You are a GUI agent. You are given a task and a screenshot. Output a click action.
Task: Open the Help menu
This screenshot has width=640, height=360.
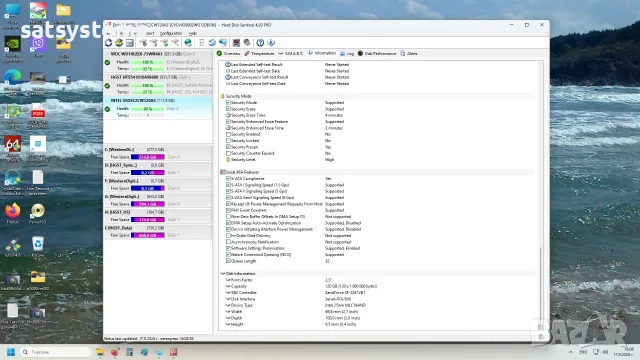click(x=193, y=33)
